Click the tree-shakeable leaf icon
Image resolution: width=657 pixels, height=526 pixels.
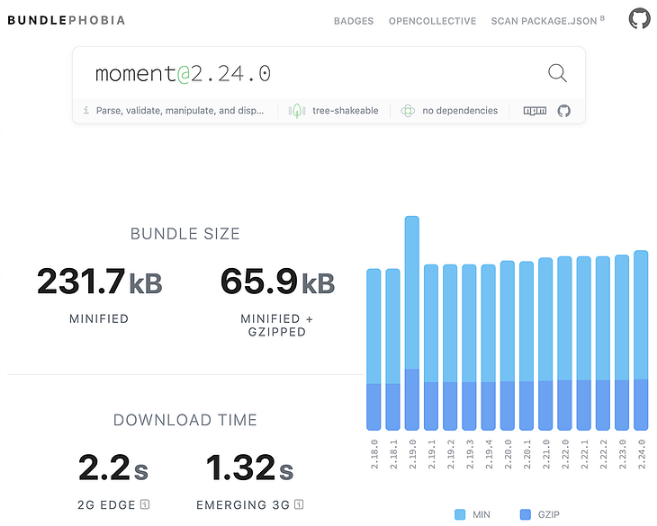coord(297,111)
